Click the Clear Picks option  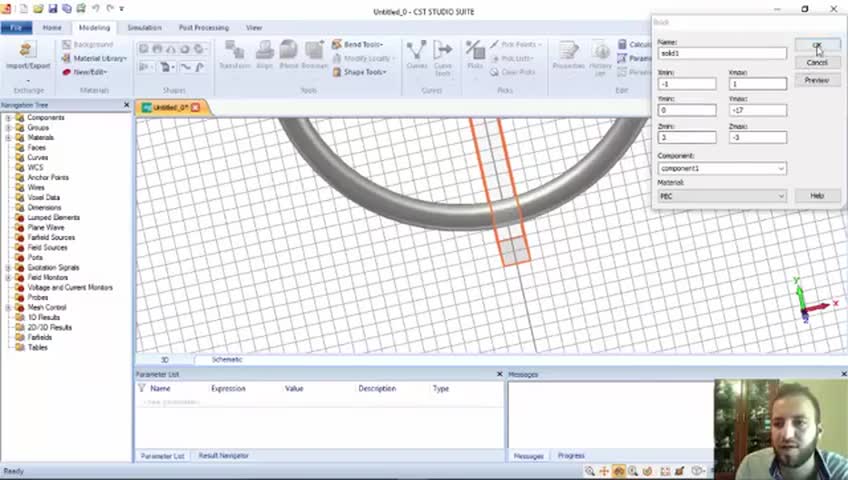pos(512,72)
